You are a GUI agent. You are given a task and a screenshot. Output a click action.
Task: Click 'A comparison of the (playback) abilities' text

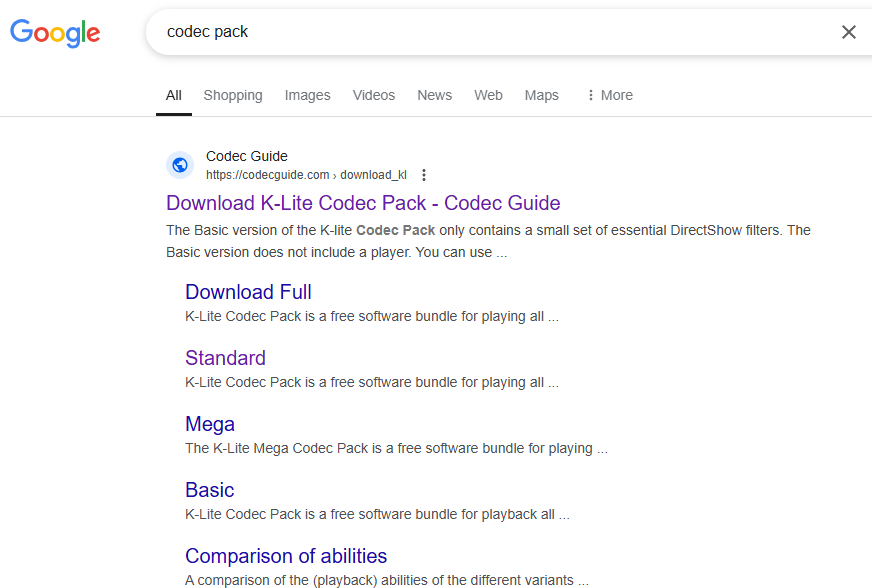click(x=387, y=580)
